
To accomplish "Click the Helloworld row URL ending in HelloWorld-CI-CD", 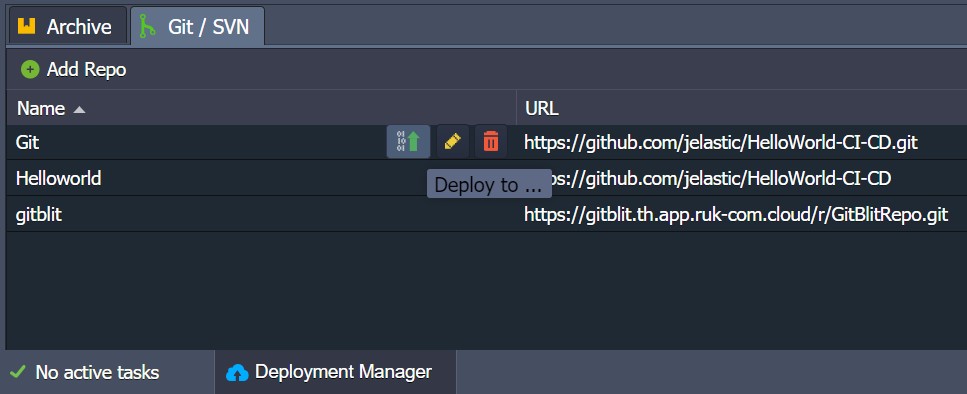I will pyautogui.click(x=721, y=179).
